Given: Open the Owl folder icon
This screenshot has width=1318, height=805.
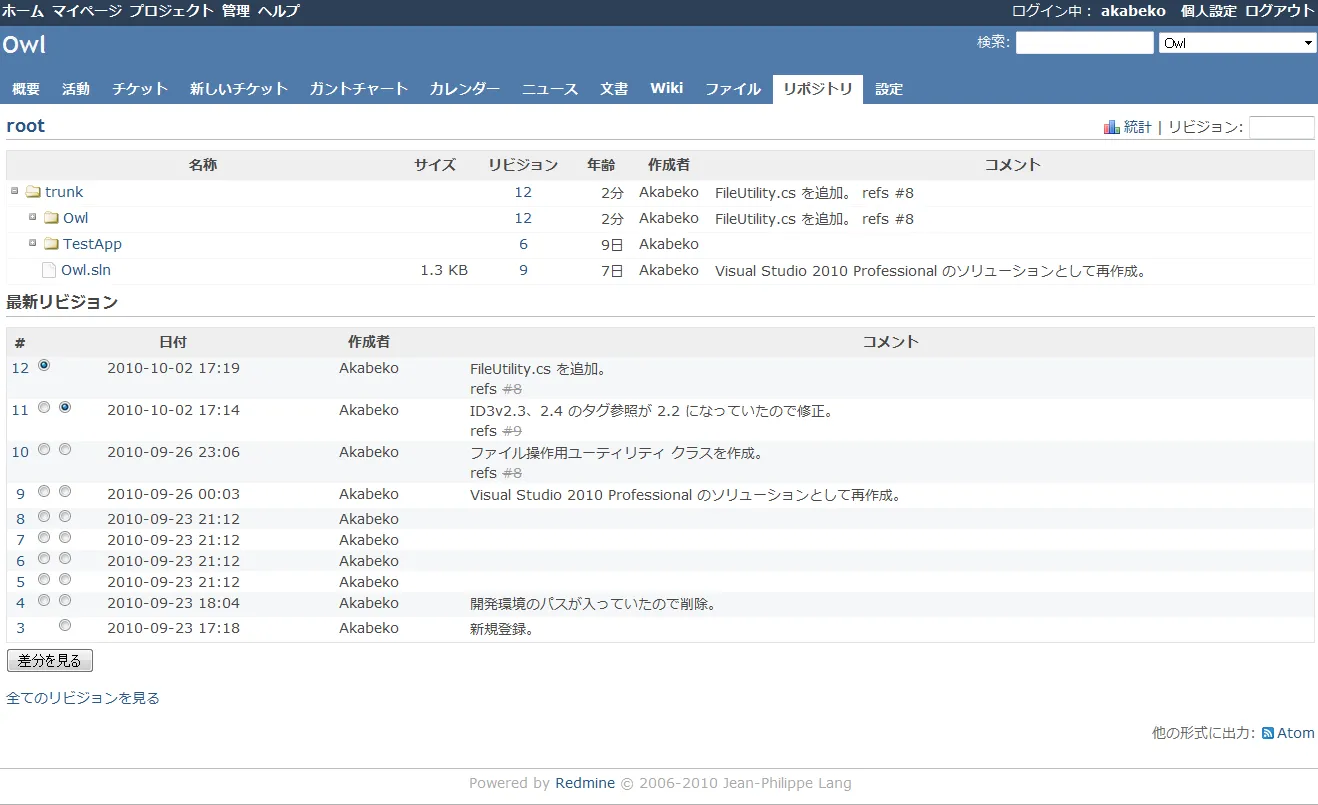Looking at the screenshot, I should 51,217.
